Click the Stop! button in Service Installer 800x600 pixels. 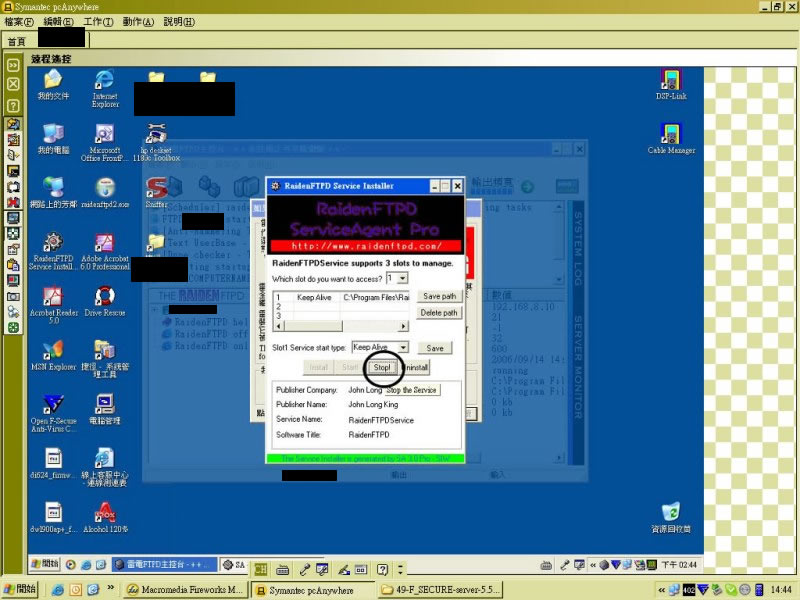[382, 367]
